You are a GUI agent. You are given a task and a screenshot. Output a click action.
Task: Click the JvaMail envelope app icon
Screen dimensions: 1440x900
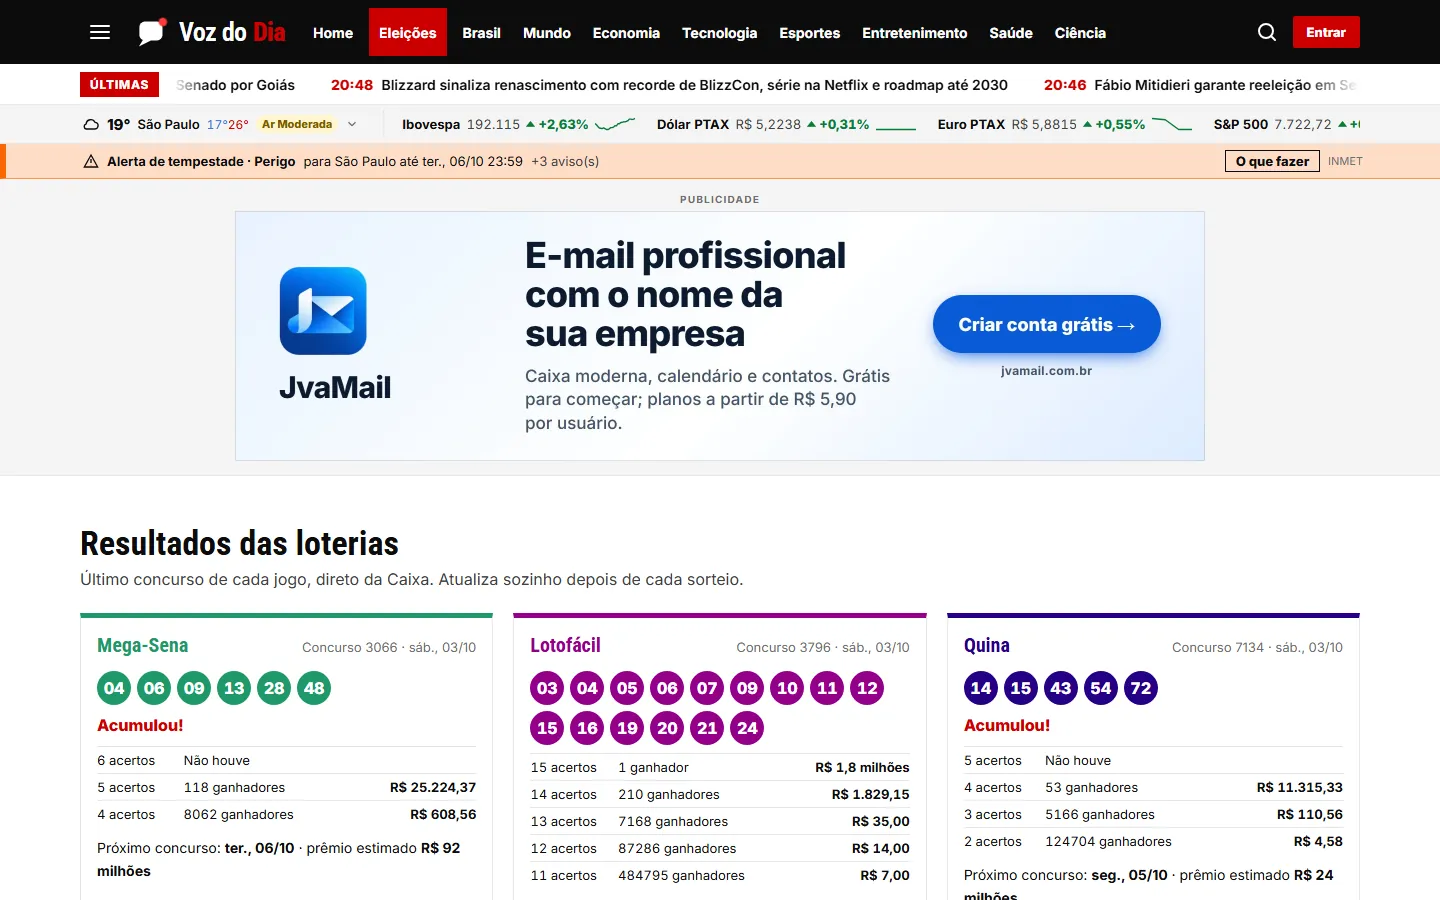coord(323,311)
